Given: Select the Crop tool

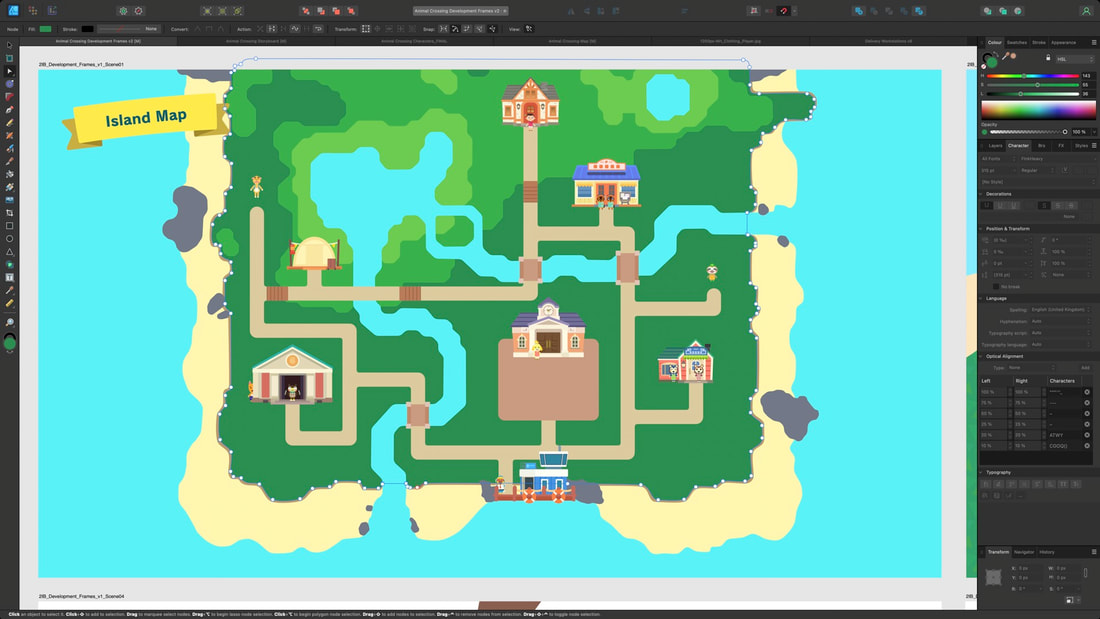Looking at the screenshot, I should click(9, 213).
